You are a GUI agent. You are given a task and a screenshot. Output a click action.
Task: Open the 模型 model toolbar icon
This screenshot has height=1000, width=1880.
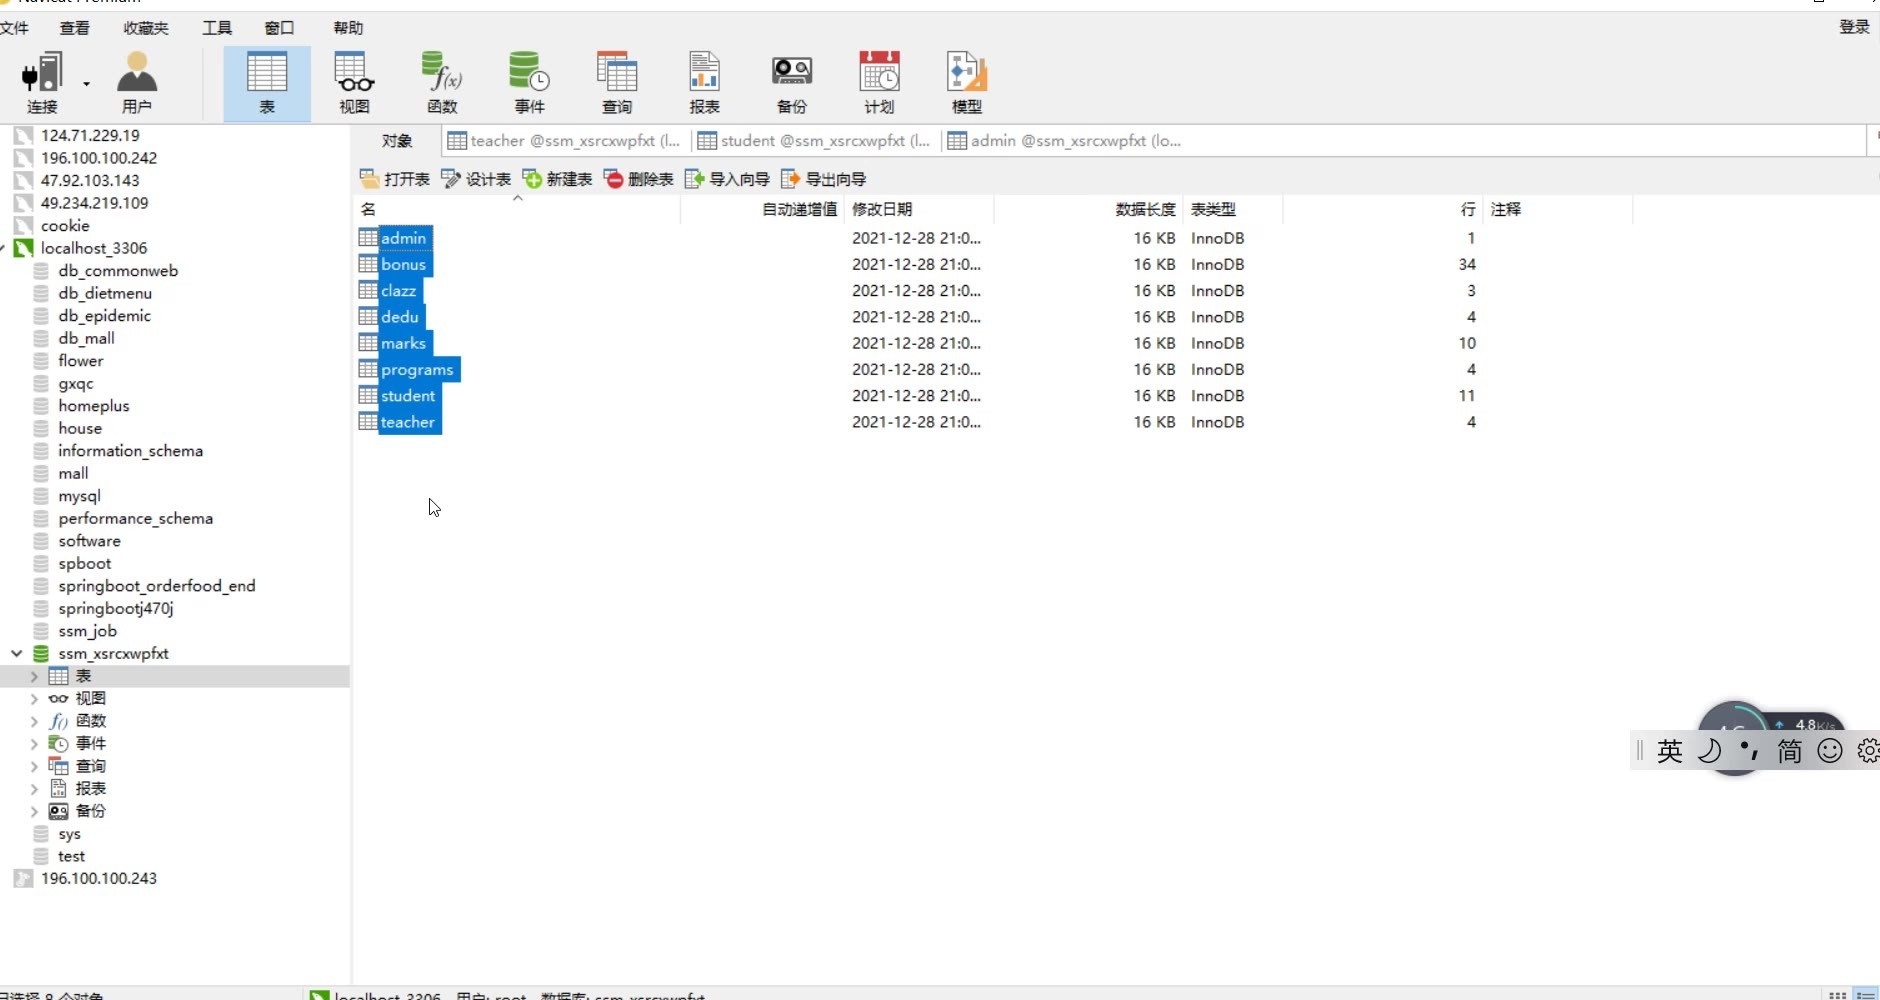pos(967,84)
